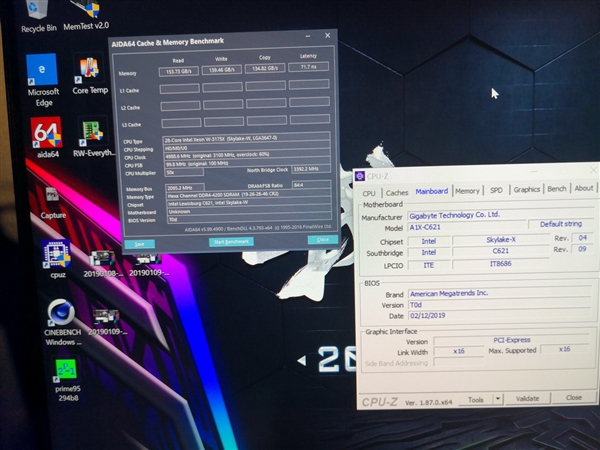Click the Tools button in CPU-Z
Viewport: 600px width, 450px height.
click(475, 399)
